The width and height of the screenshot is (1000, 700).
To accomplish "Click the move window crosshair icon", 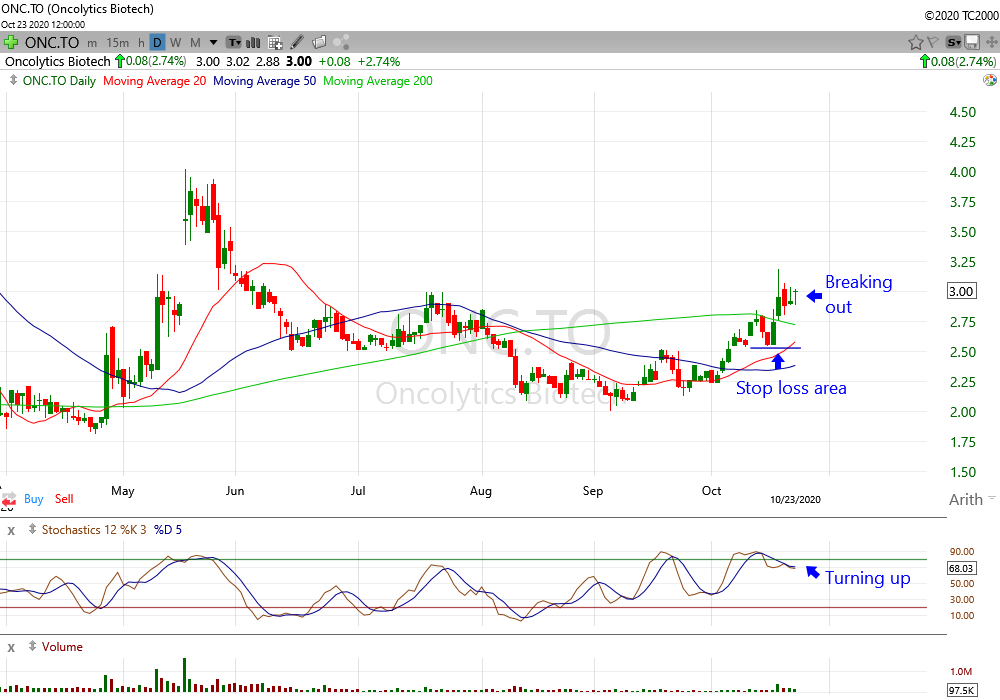I will [992, 43].
